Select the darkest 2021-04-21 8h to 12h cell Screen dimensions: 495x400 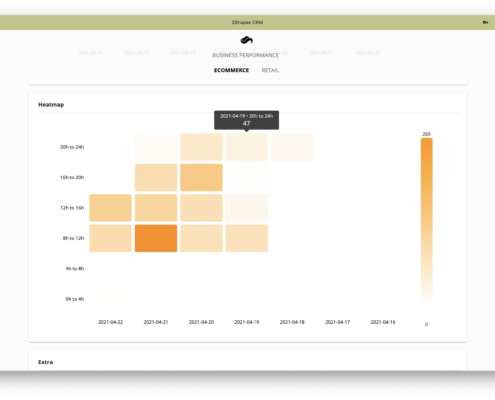pyautogui.click(x=156, y=238)
